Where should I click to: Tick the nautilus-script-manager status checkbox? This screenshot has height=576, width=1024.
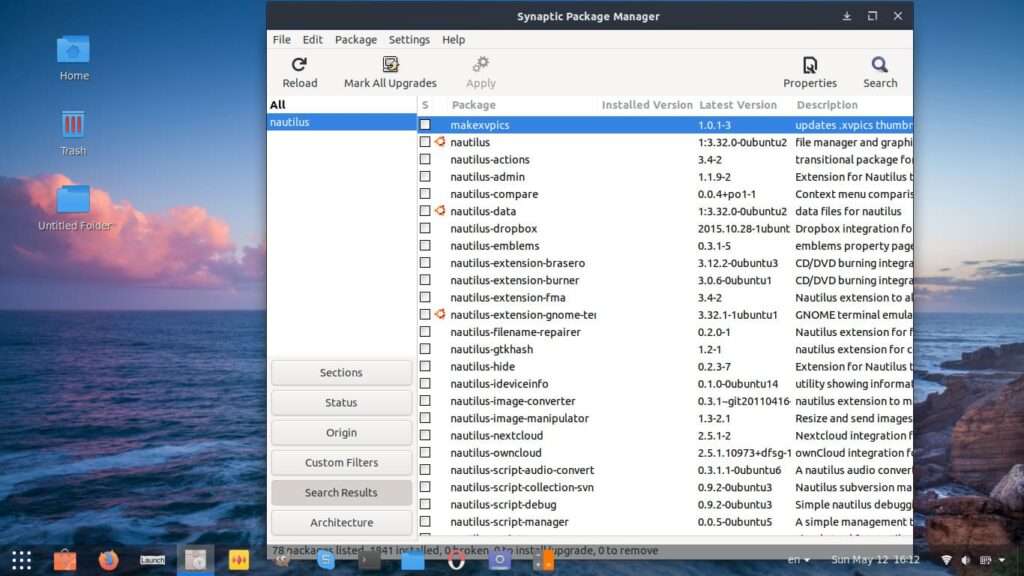click(x=425, y=521)
